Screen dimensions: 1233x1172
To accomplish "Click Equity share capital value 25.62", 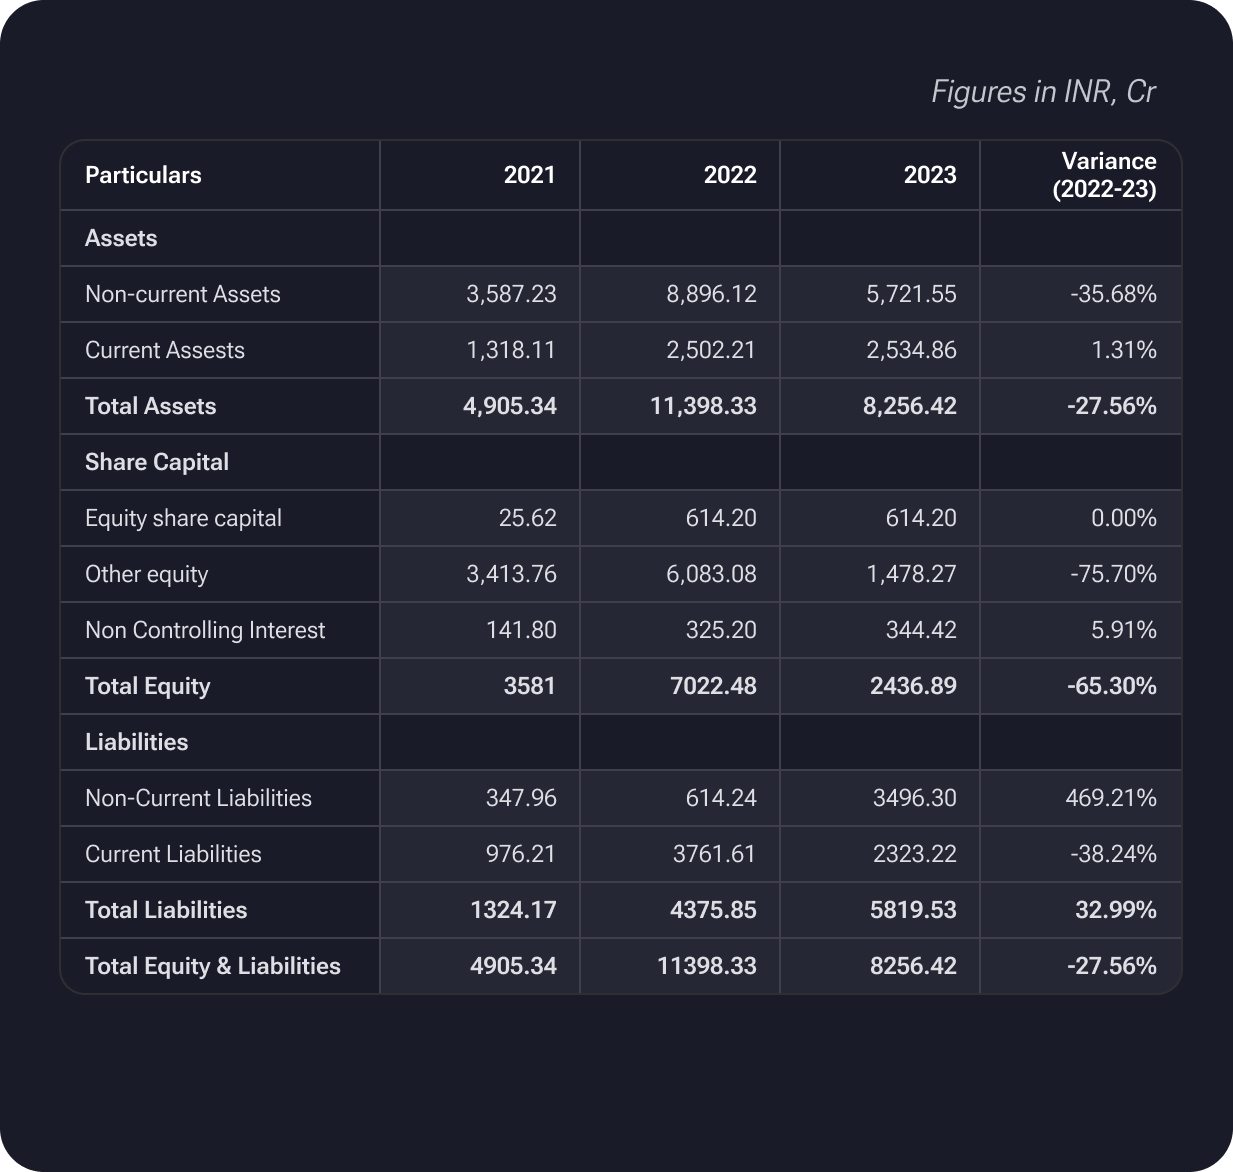I will coord(527,518).
